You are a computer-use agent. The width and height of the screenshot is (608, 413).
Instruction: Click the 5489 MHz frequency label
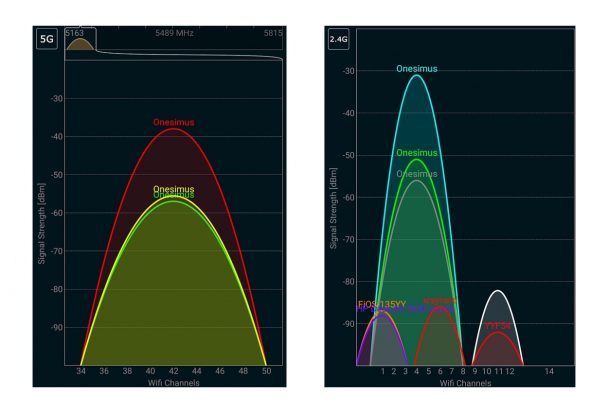(x=174, y=33)
